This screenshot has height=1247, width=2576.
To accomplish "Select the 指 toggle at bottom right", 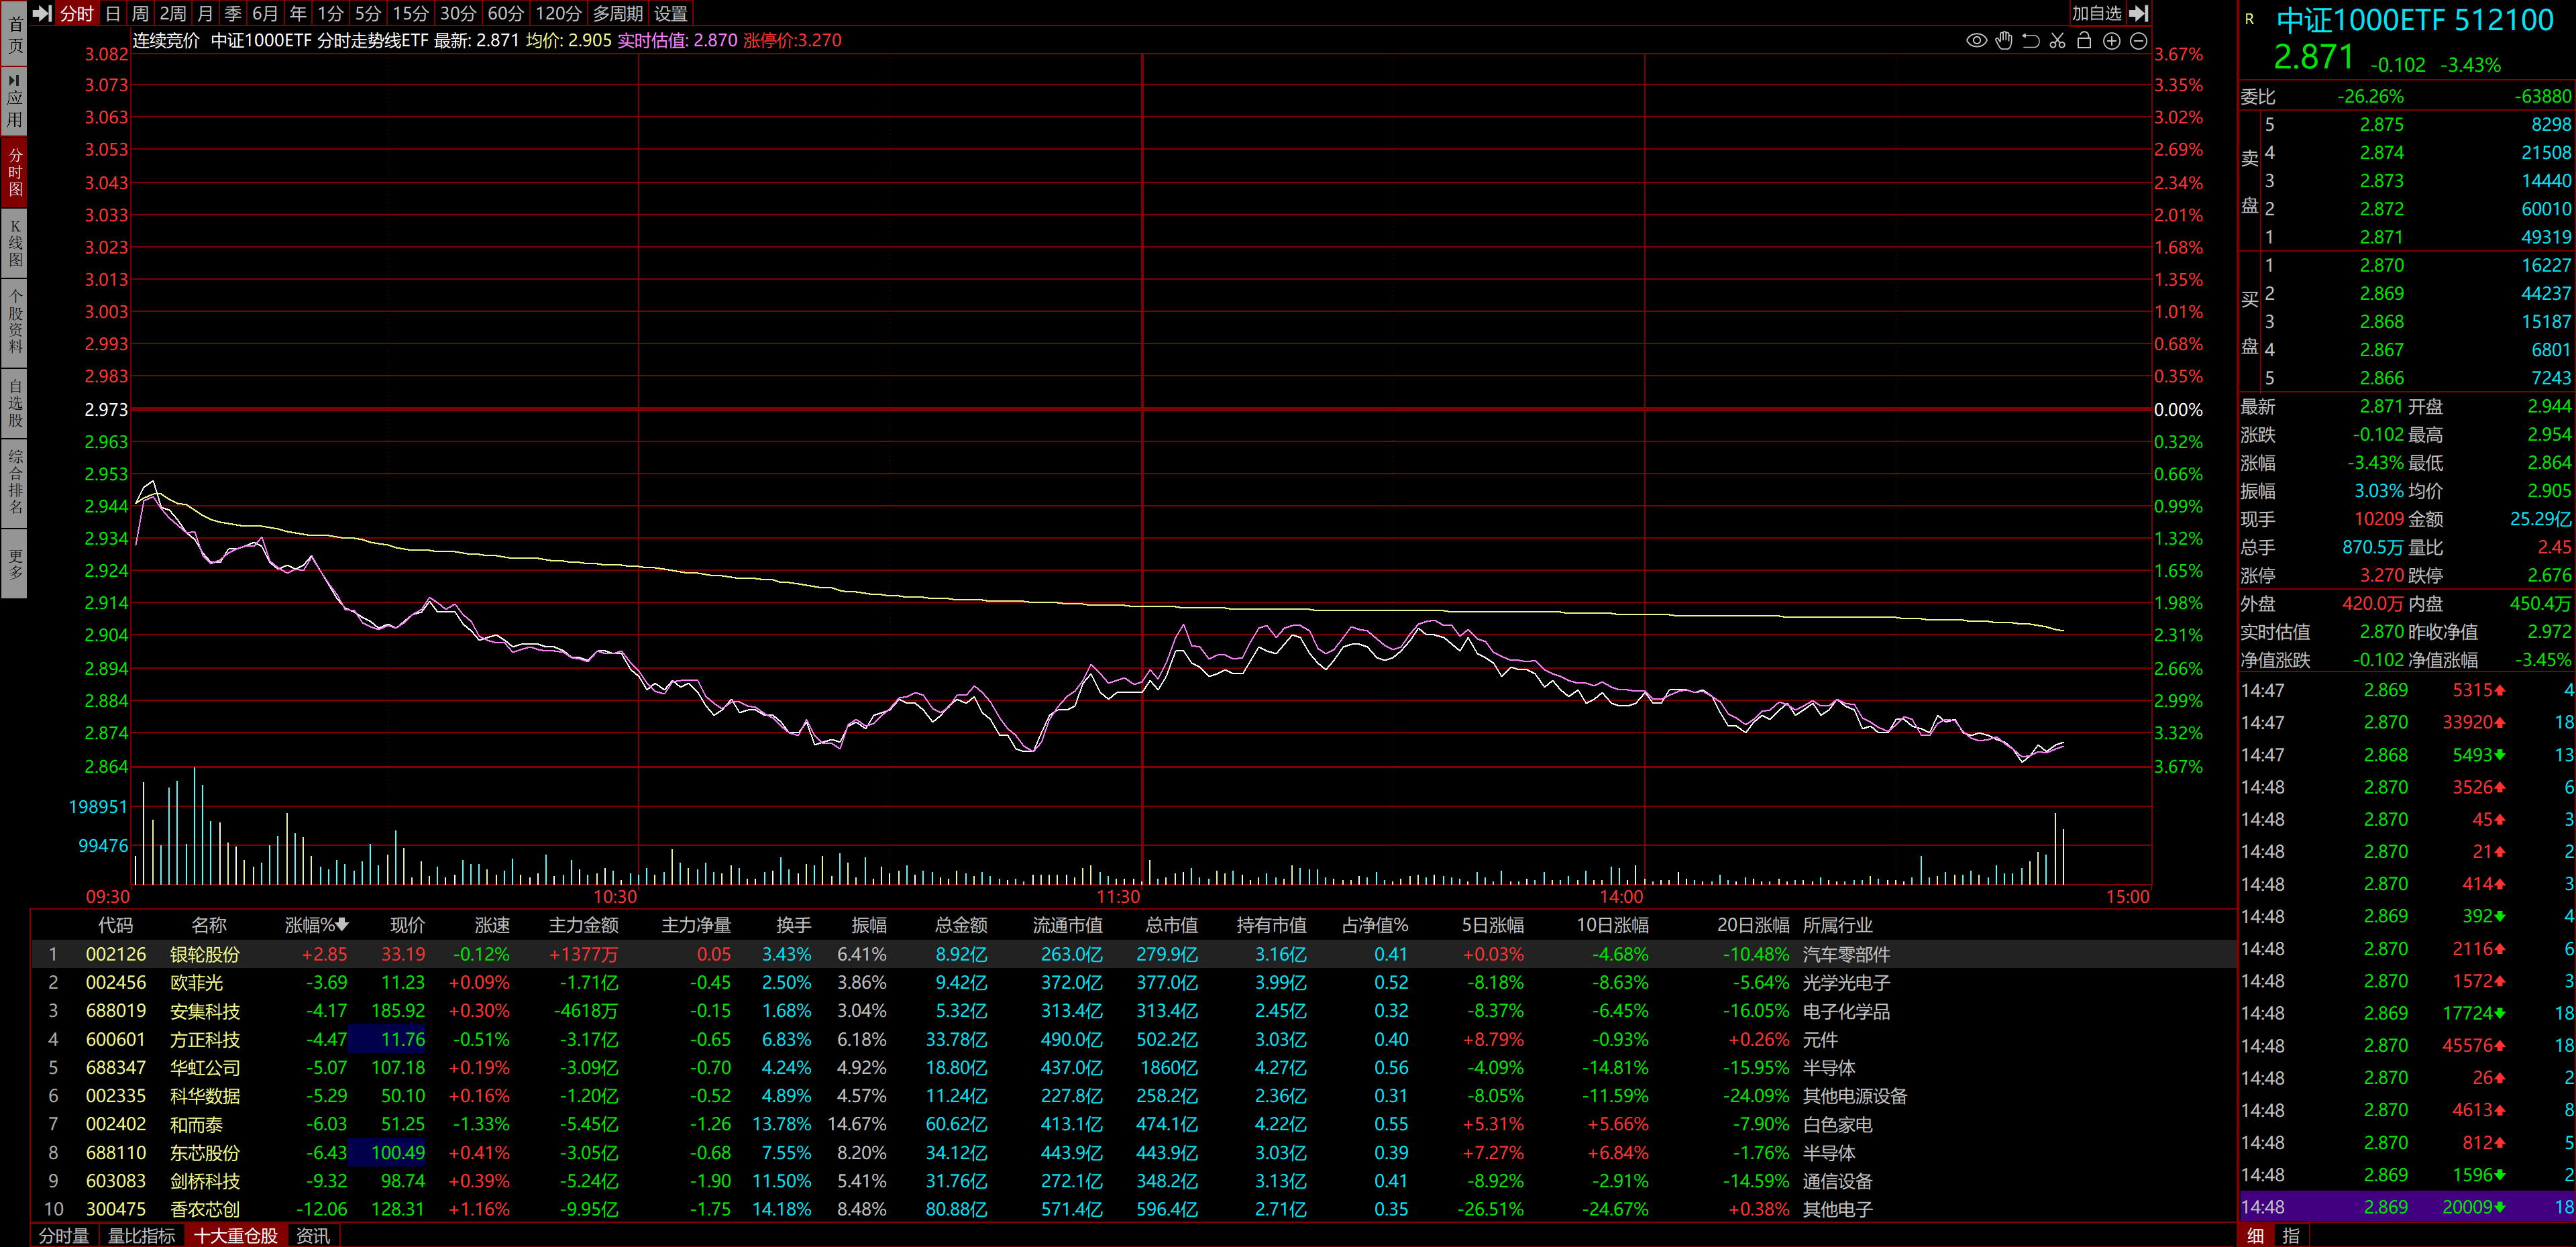I will click(2291, 1236).
